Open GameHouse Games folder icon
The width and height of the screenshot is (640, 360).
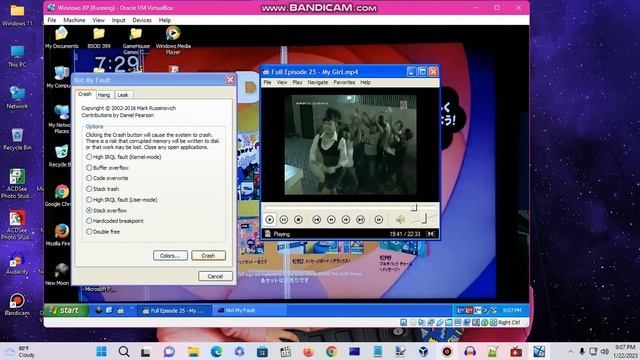click(136, 40)
